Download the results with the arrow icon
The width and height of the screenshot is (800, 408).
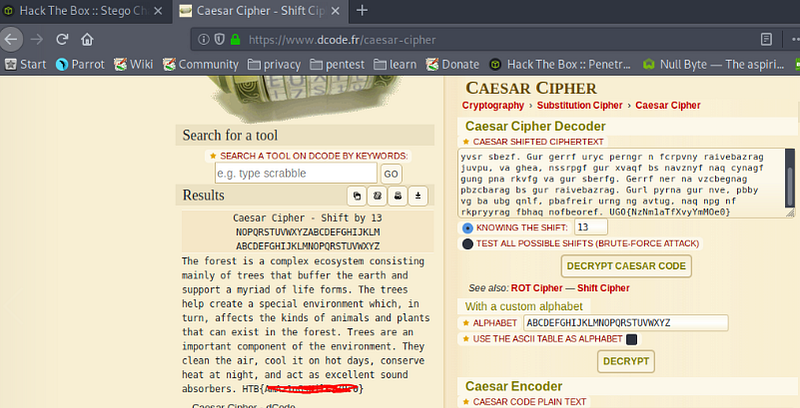click(x=418, y=196)
